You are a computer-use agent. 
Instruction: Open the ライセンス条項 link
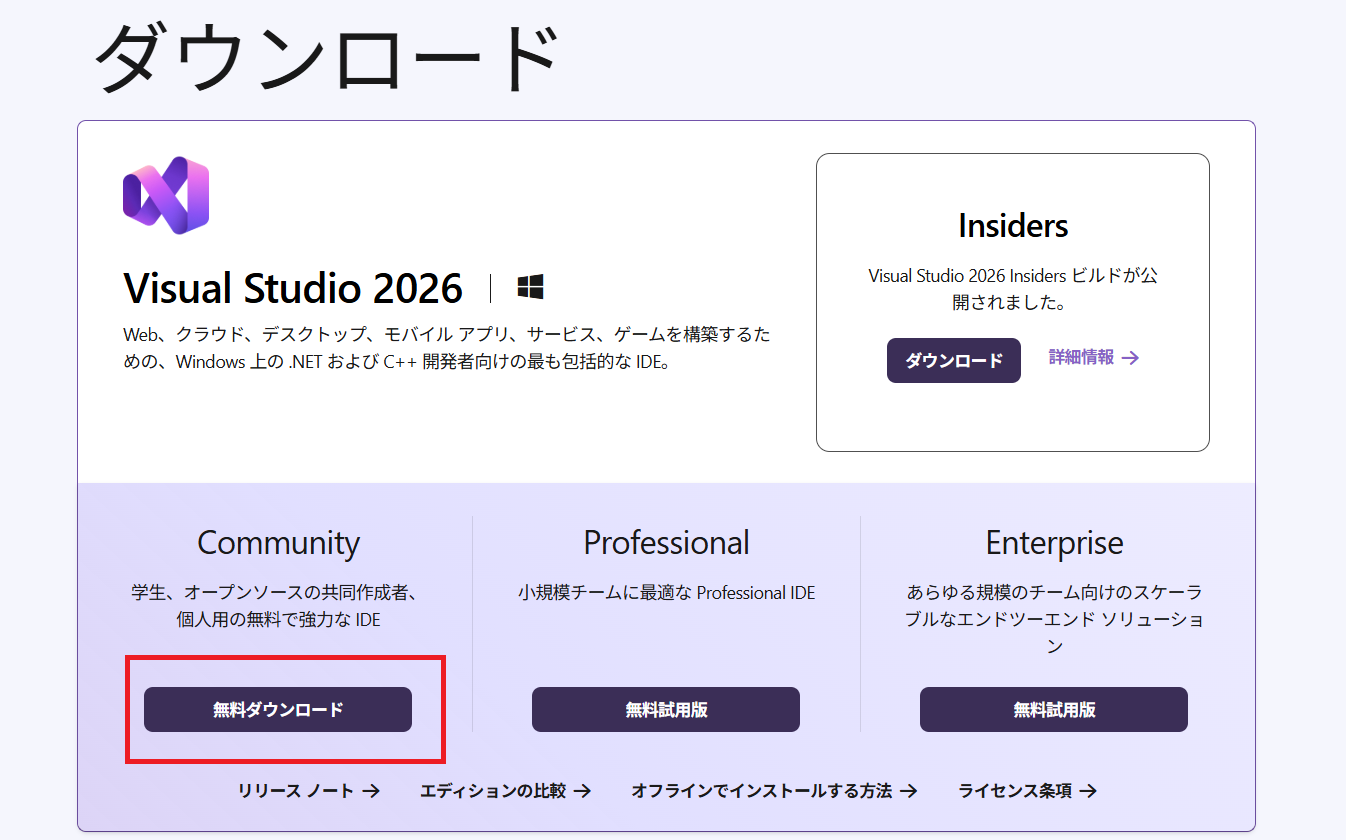[x=1028, y=791]
